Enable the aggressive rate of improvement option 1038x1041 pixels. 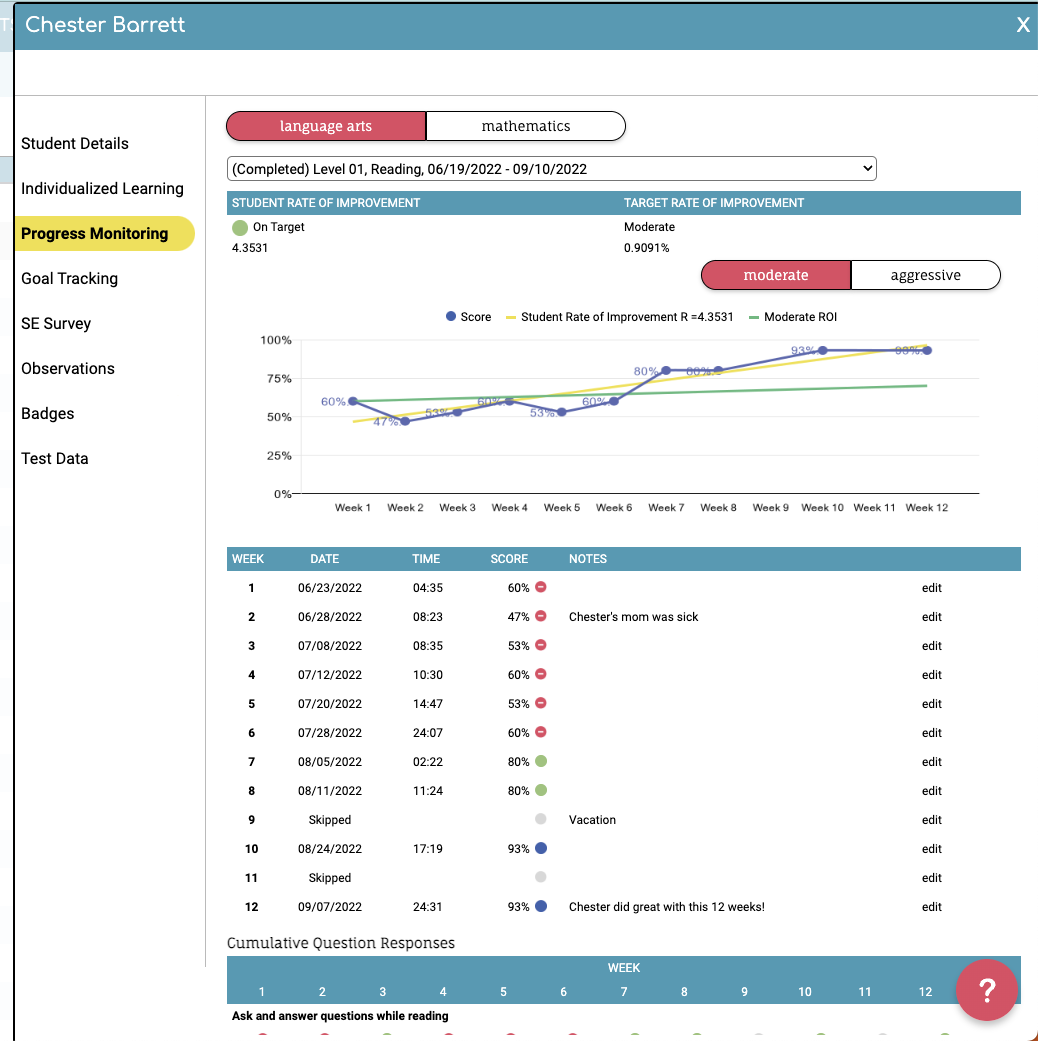pyautogui.click(x=925, y=274)
